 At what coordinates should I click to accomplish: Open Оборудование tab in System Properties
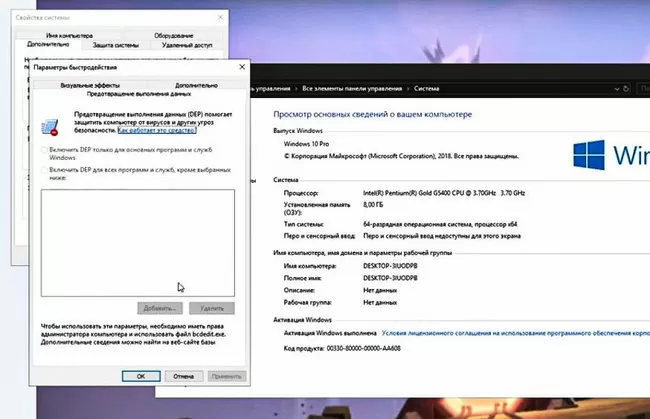coord(174,36)
